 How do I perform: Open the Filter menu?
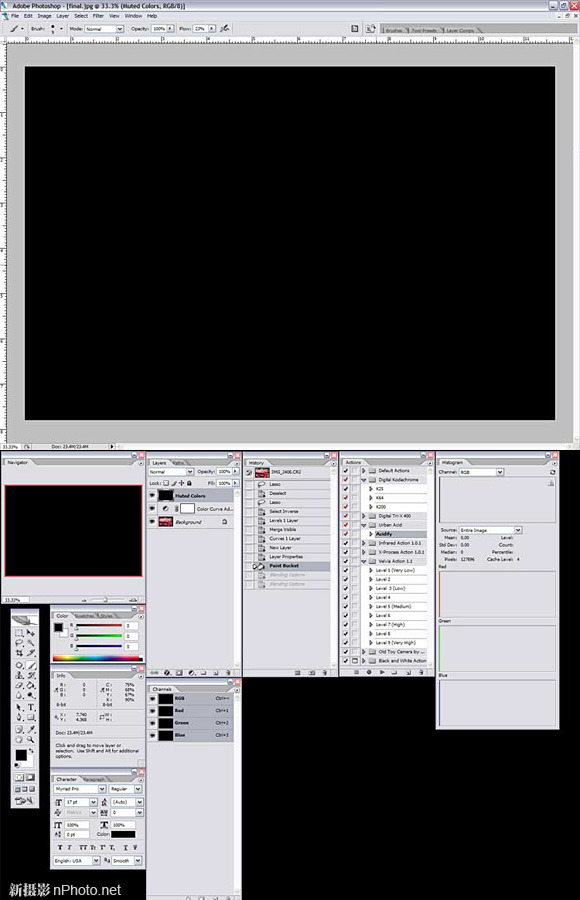(x=98, y=16)
